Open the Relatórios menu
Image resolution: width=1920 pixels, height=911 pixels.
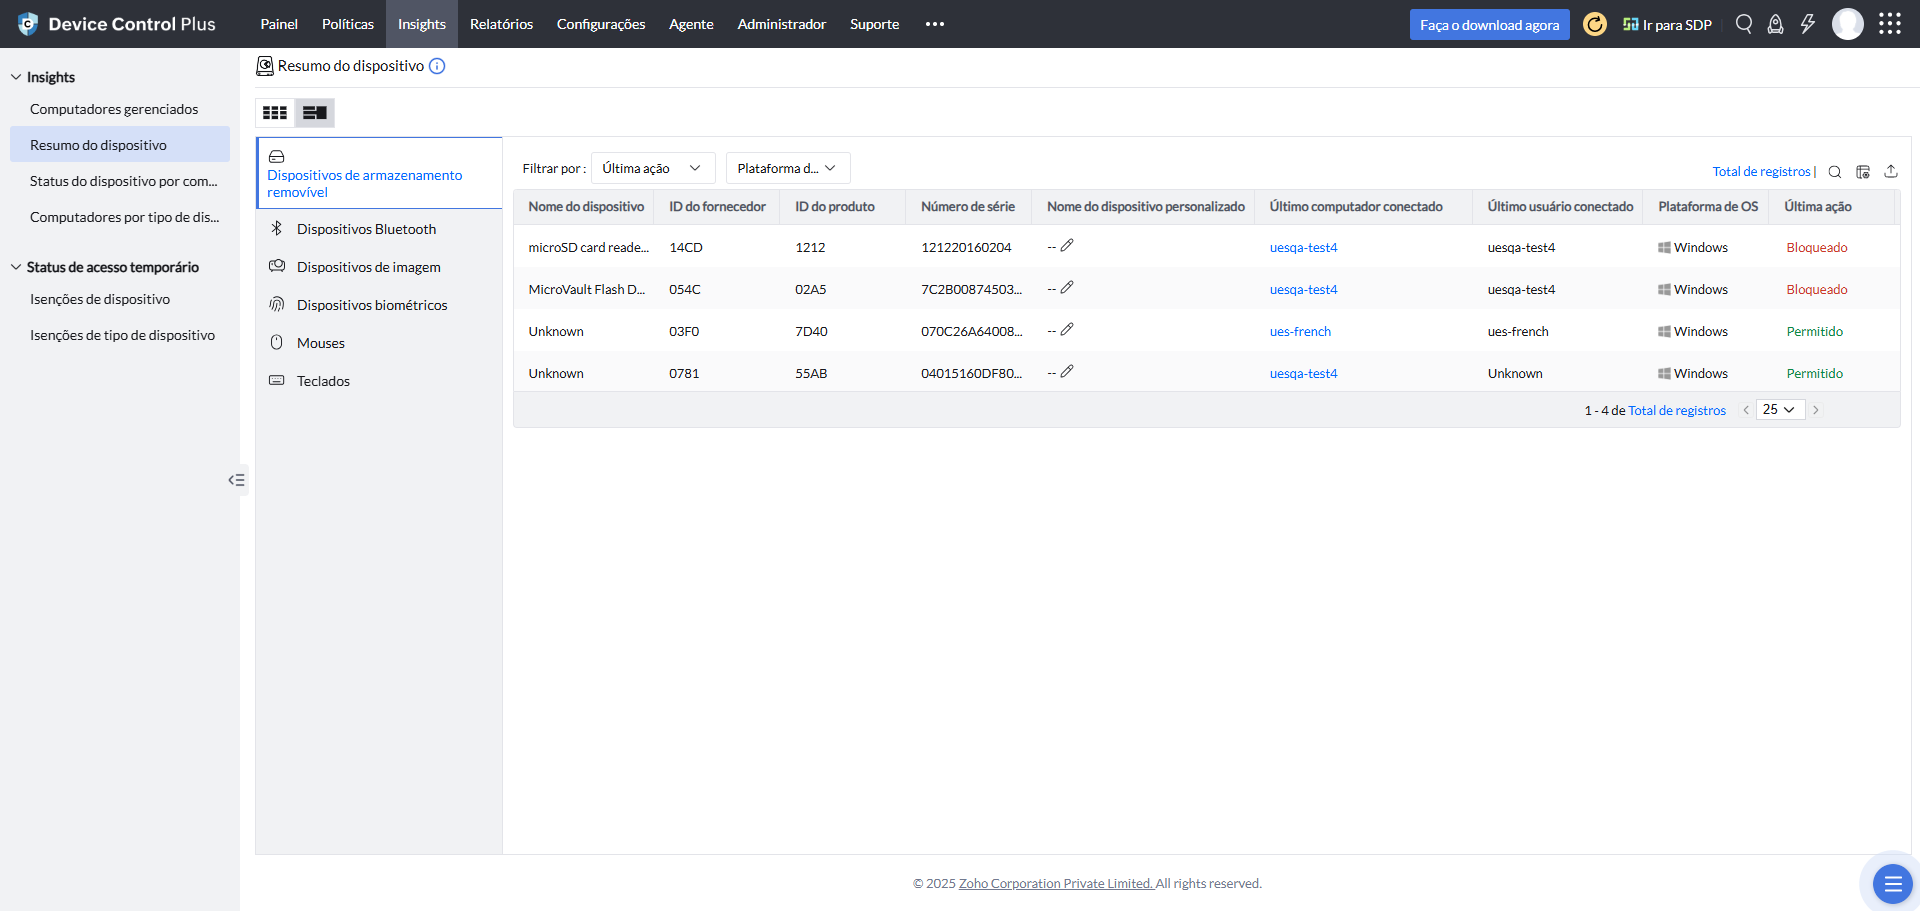tap(501, 24)
